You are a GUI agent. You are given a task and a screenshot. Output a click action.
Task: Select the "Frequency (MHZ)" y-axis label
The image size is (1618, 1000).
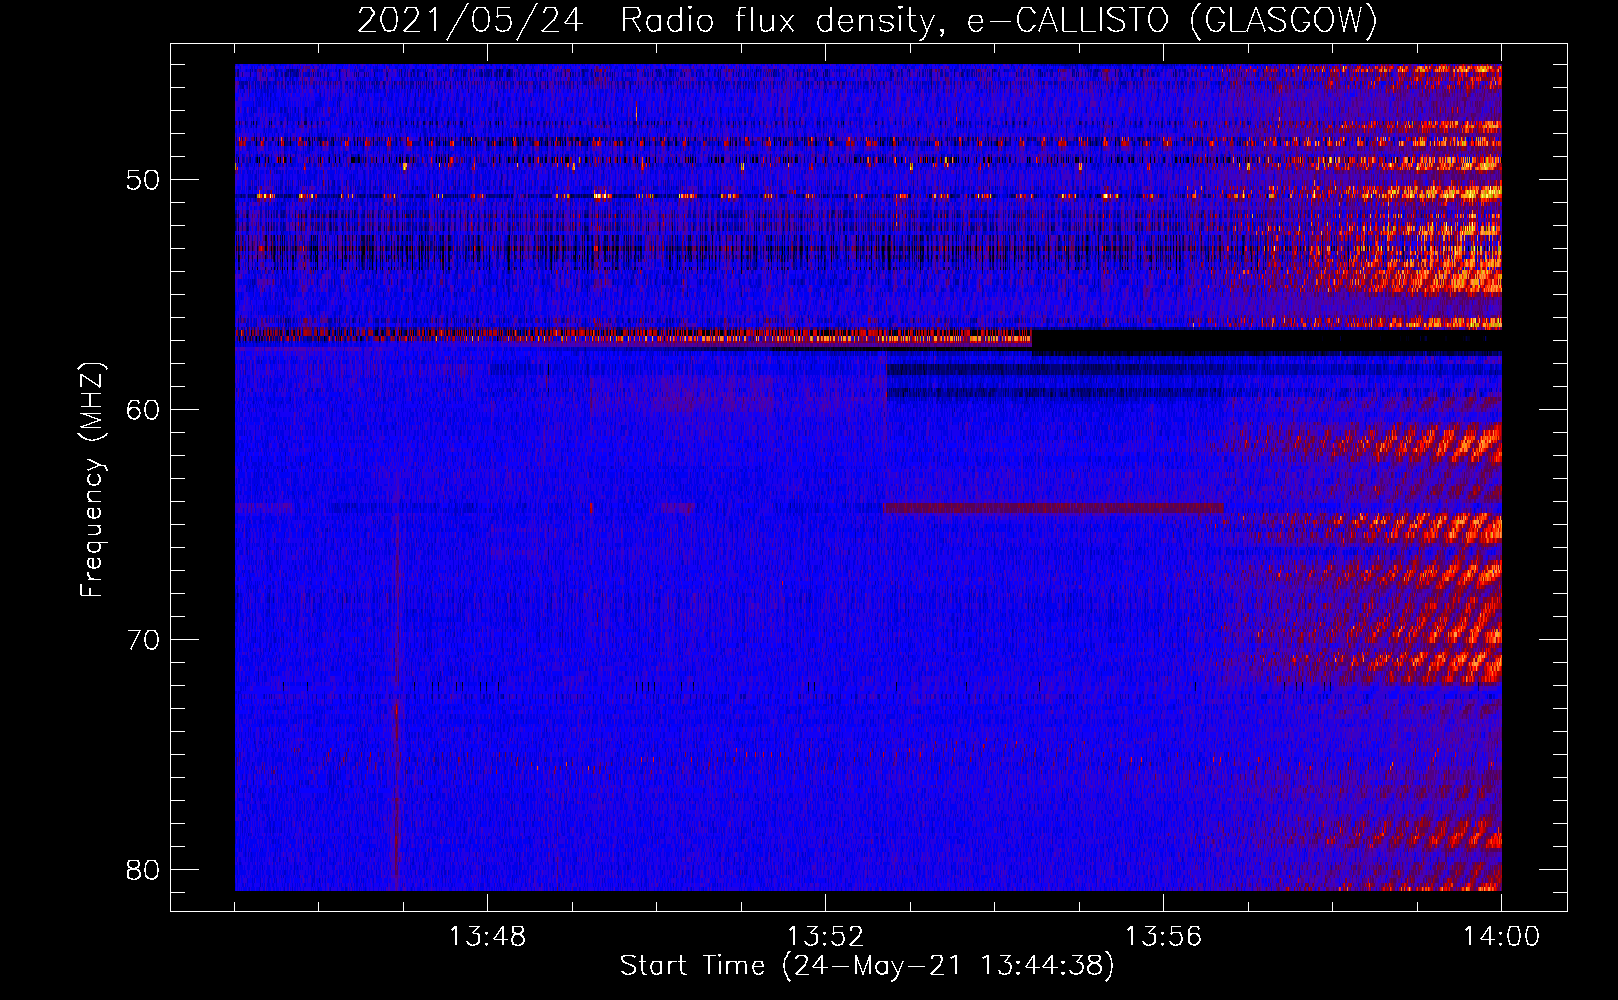92,479
